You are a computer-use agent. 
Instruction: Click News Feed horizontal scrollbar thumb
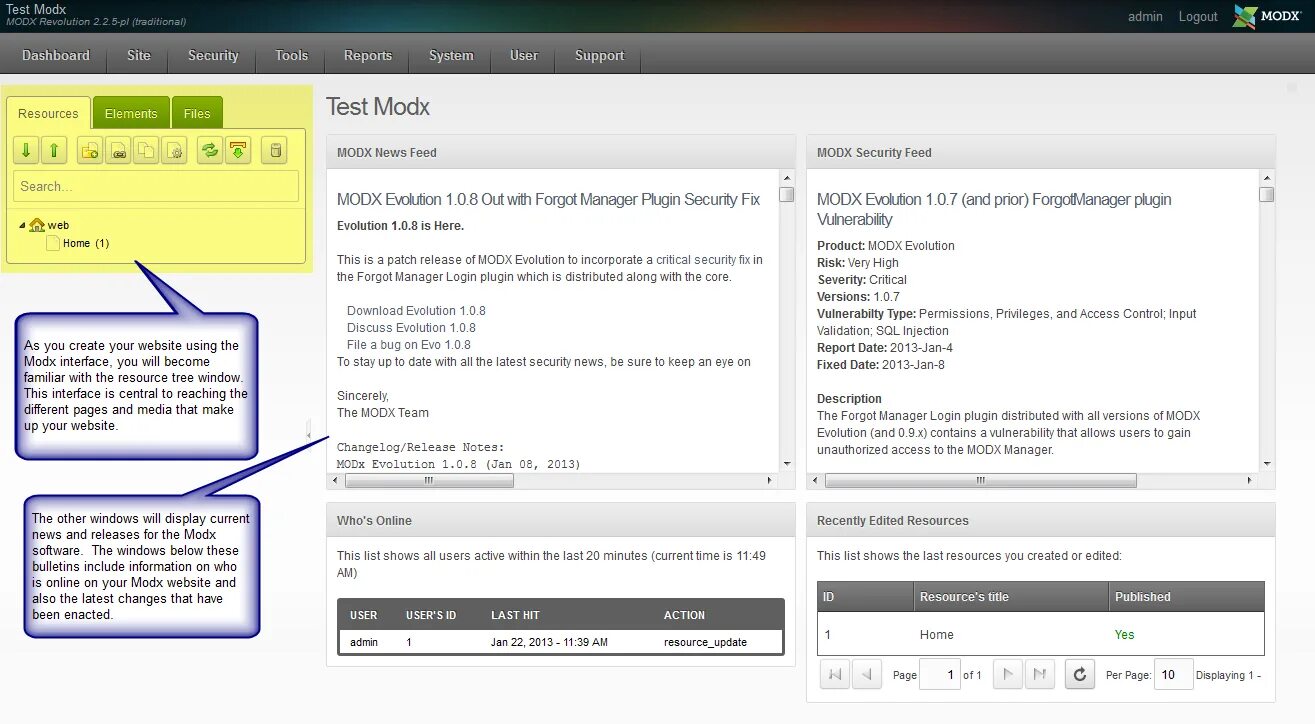click(x=429, y=480)
